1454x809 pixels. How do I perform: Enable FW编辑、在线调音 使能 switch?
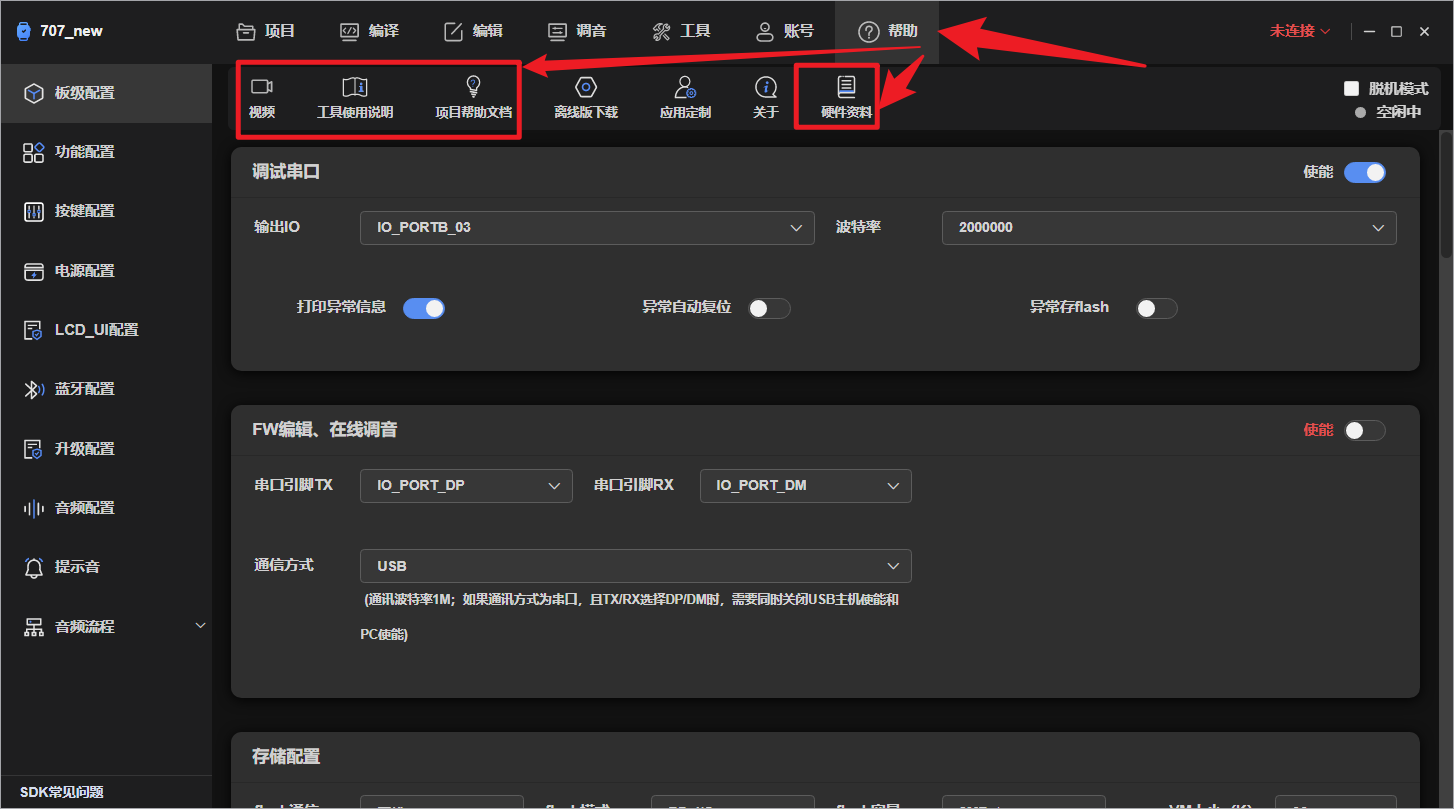pyautogui.click(x=1364, y=430)
